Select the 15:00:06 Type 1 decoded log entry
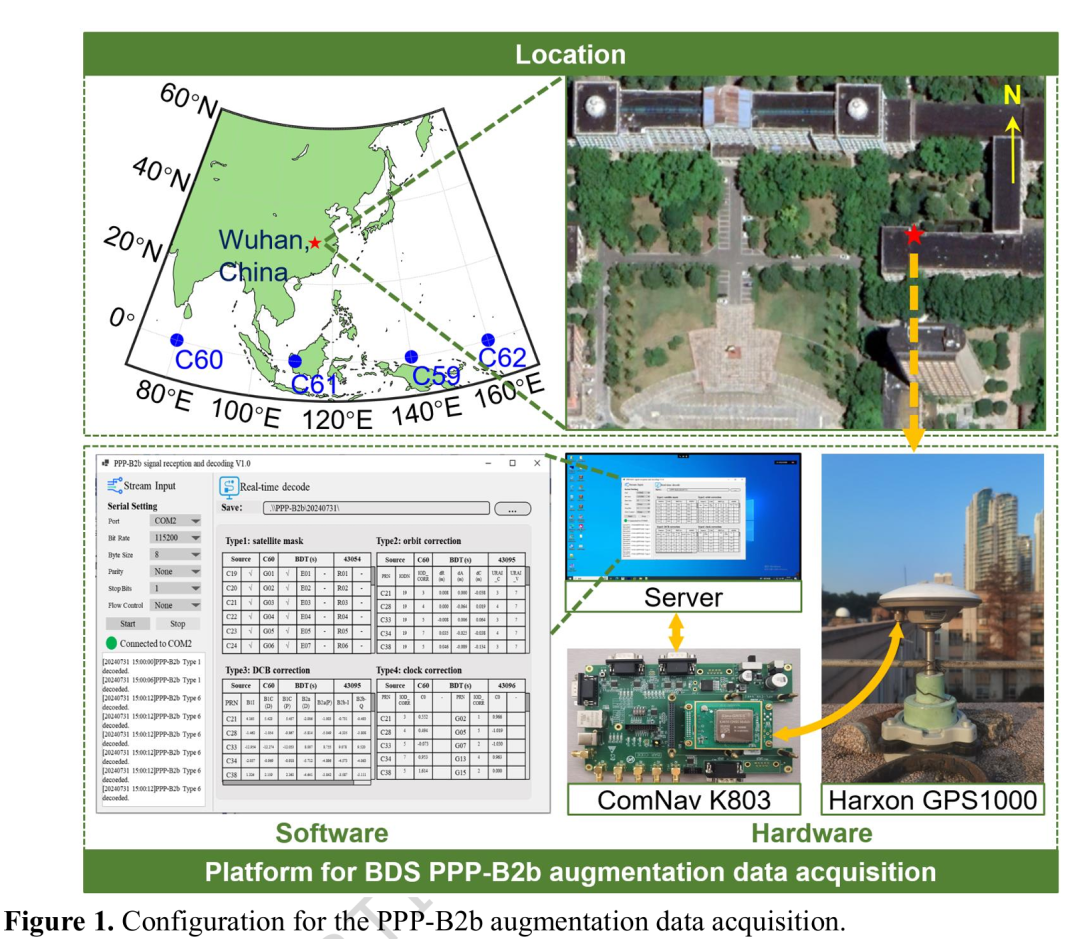Image resolution: width=1080 pixels, height=939 pixels. click(x=152, y=684)
